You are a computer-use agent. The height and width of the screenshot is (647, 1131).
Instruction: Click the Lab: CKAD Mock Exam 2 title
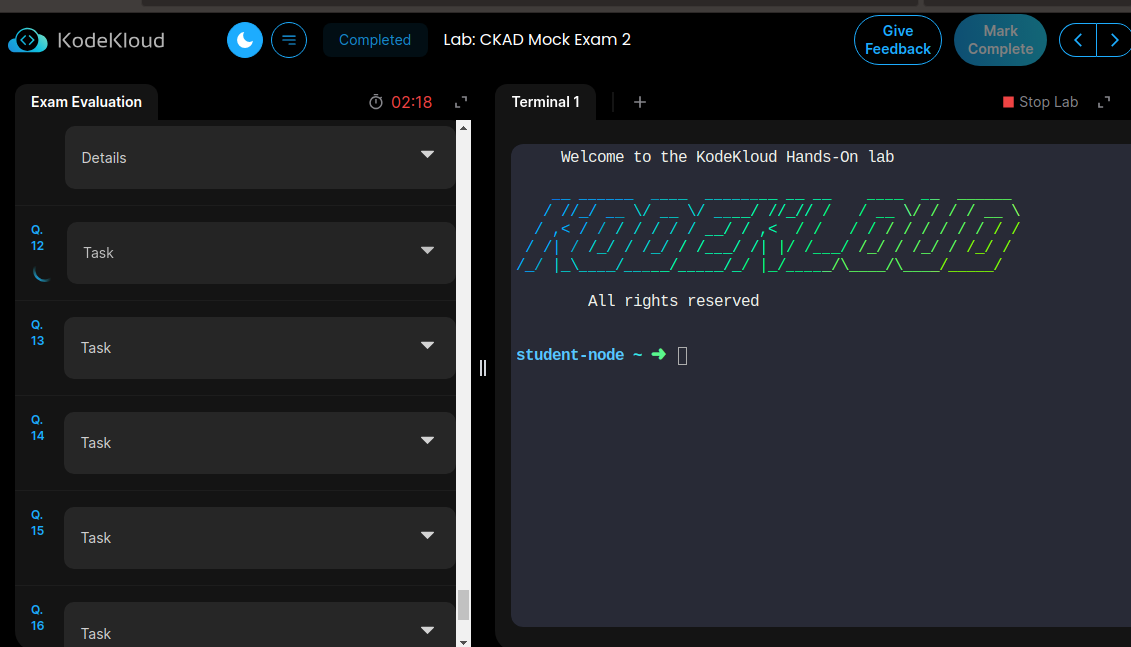coord(537,40)
